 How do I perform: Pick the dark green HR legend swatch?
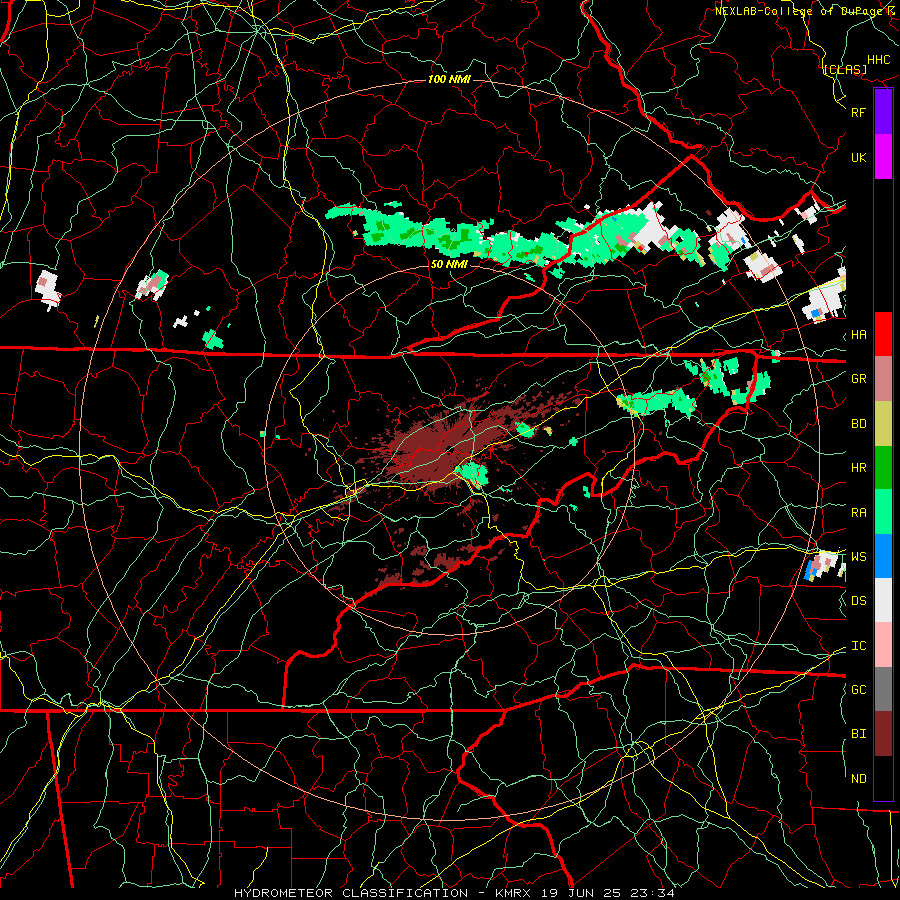point(883,468)
